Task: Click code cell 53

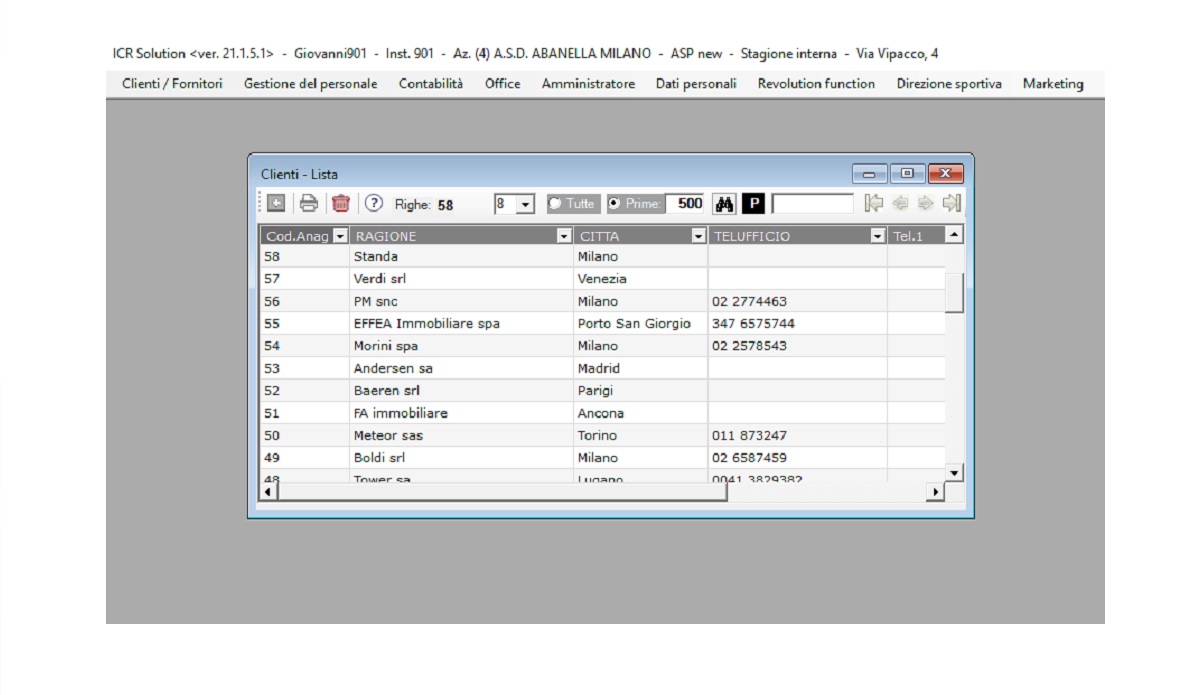Action: 305,368
